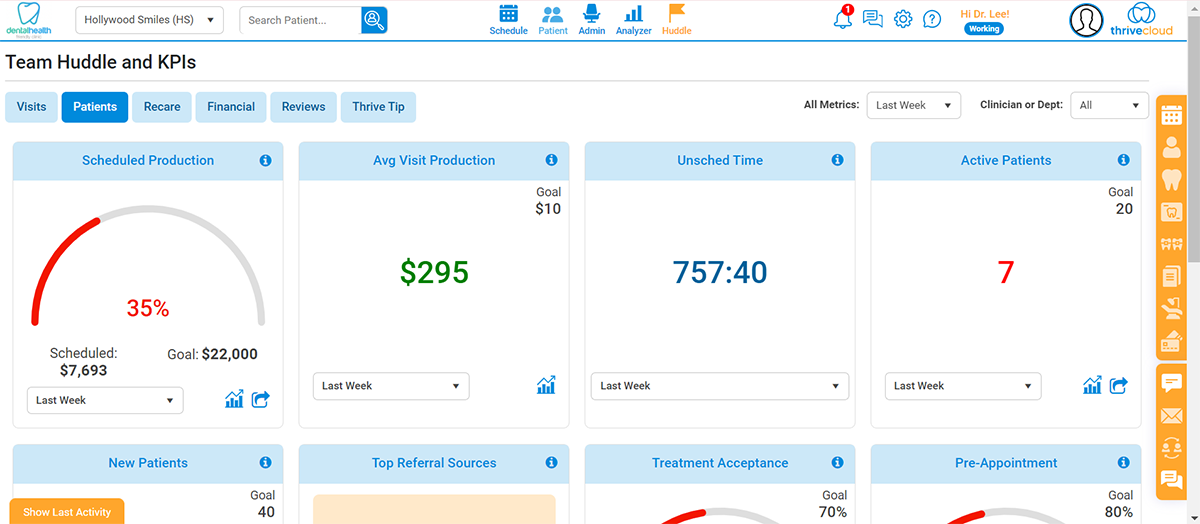Open the Schedule calendar icon in top navigation
Image resolution: width=1200 pixels, height=524 pixels.
pos(508,14)
